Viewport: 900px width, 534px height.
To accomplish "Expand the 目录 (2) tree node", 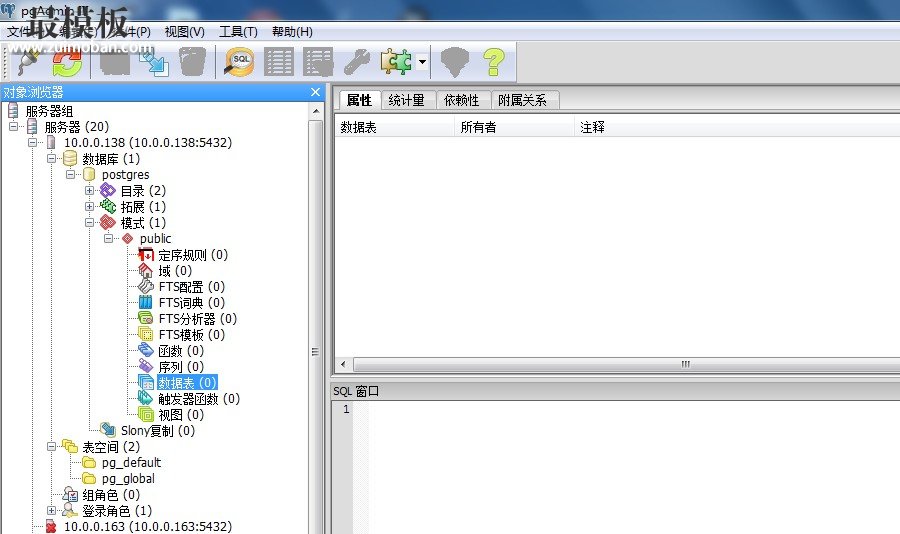I will pos(90,191).
